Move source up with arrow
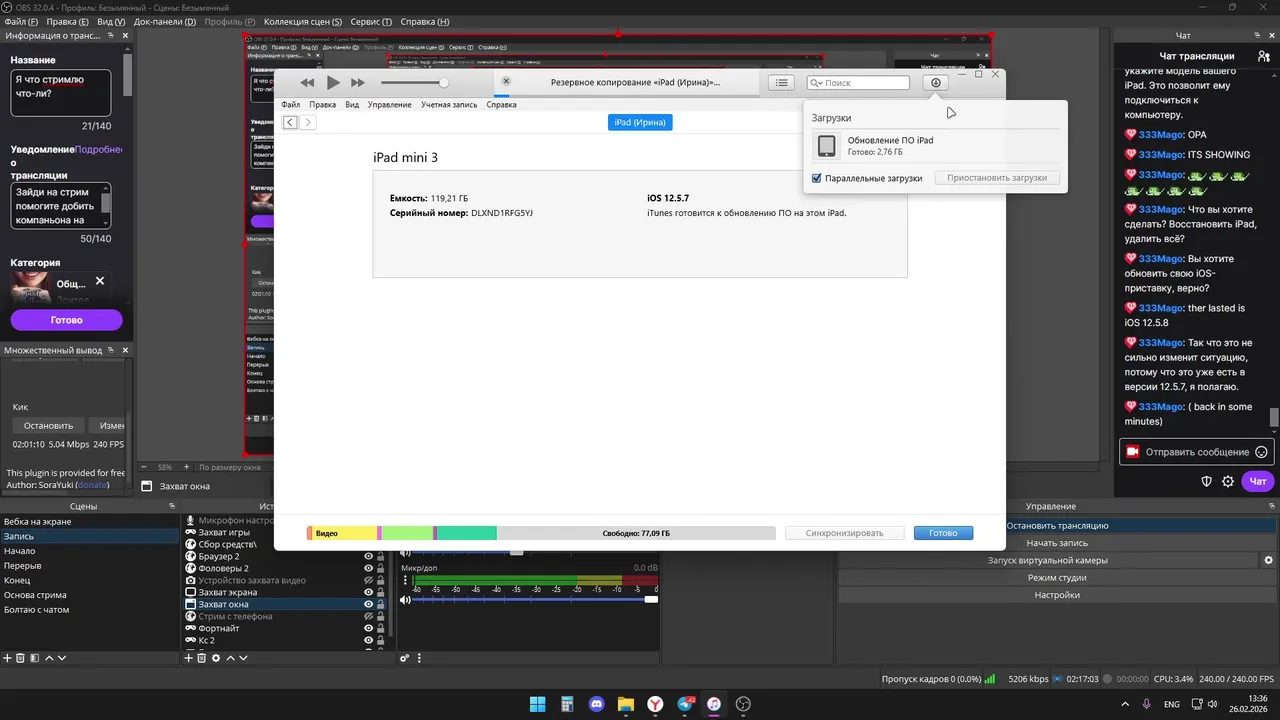 [x=231, y=658]
